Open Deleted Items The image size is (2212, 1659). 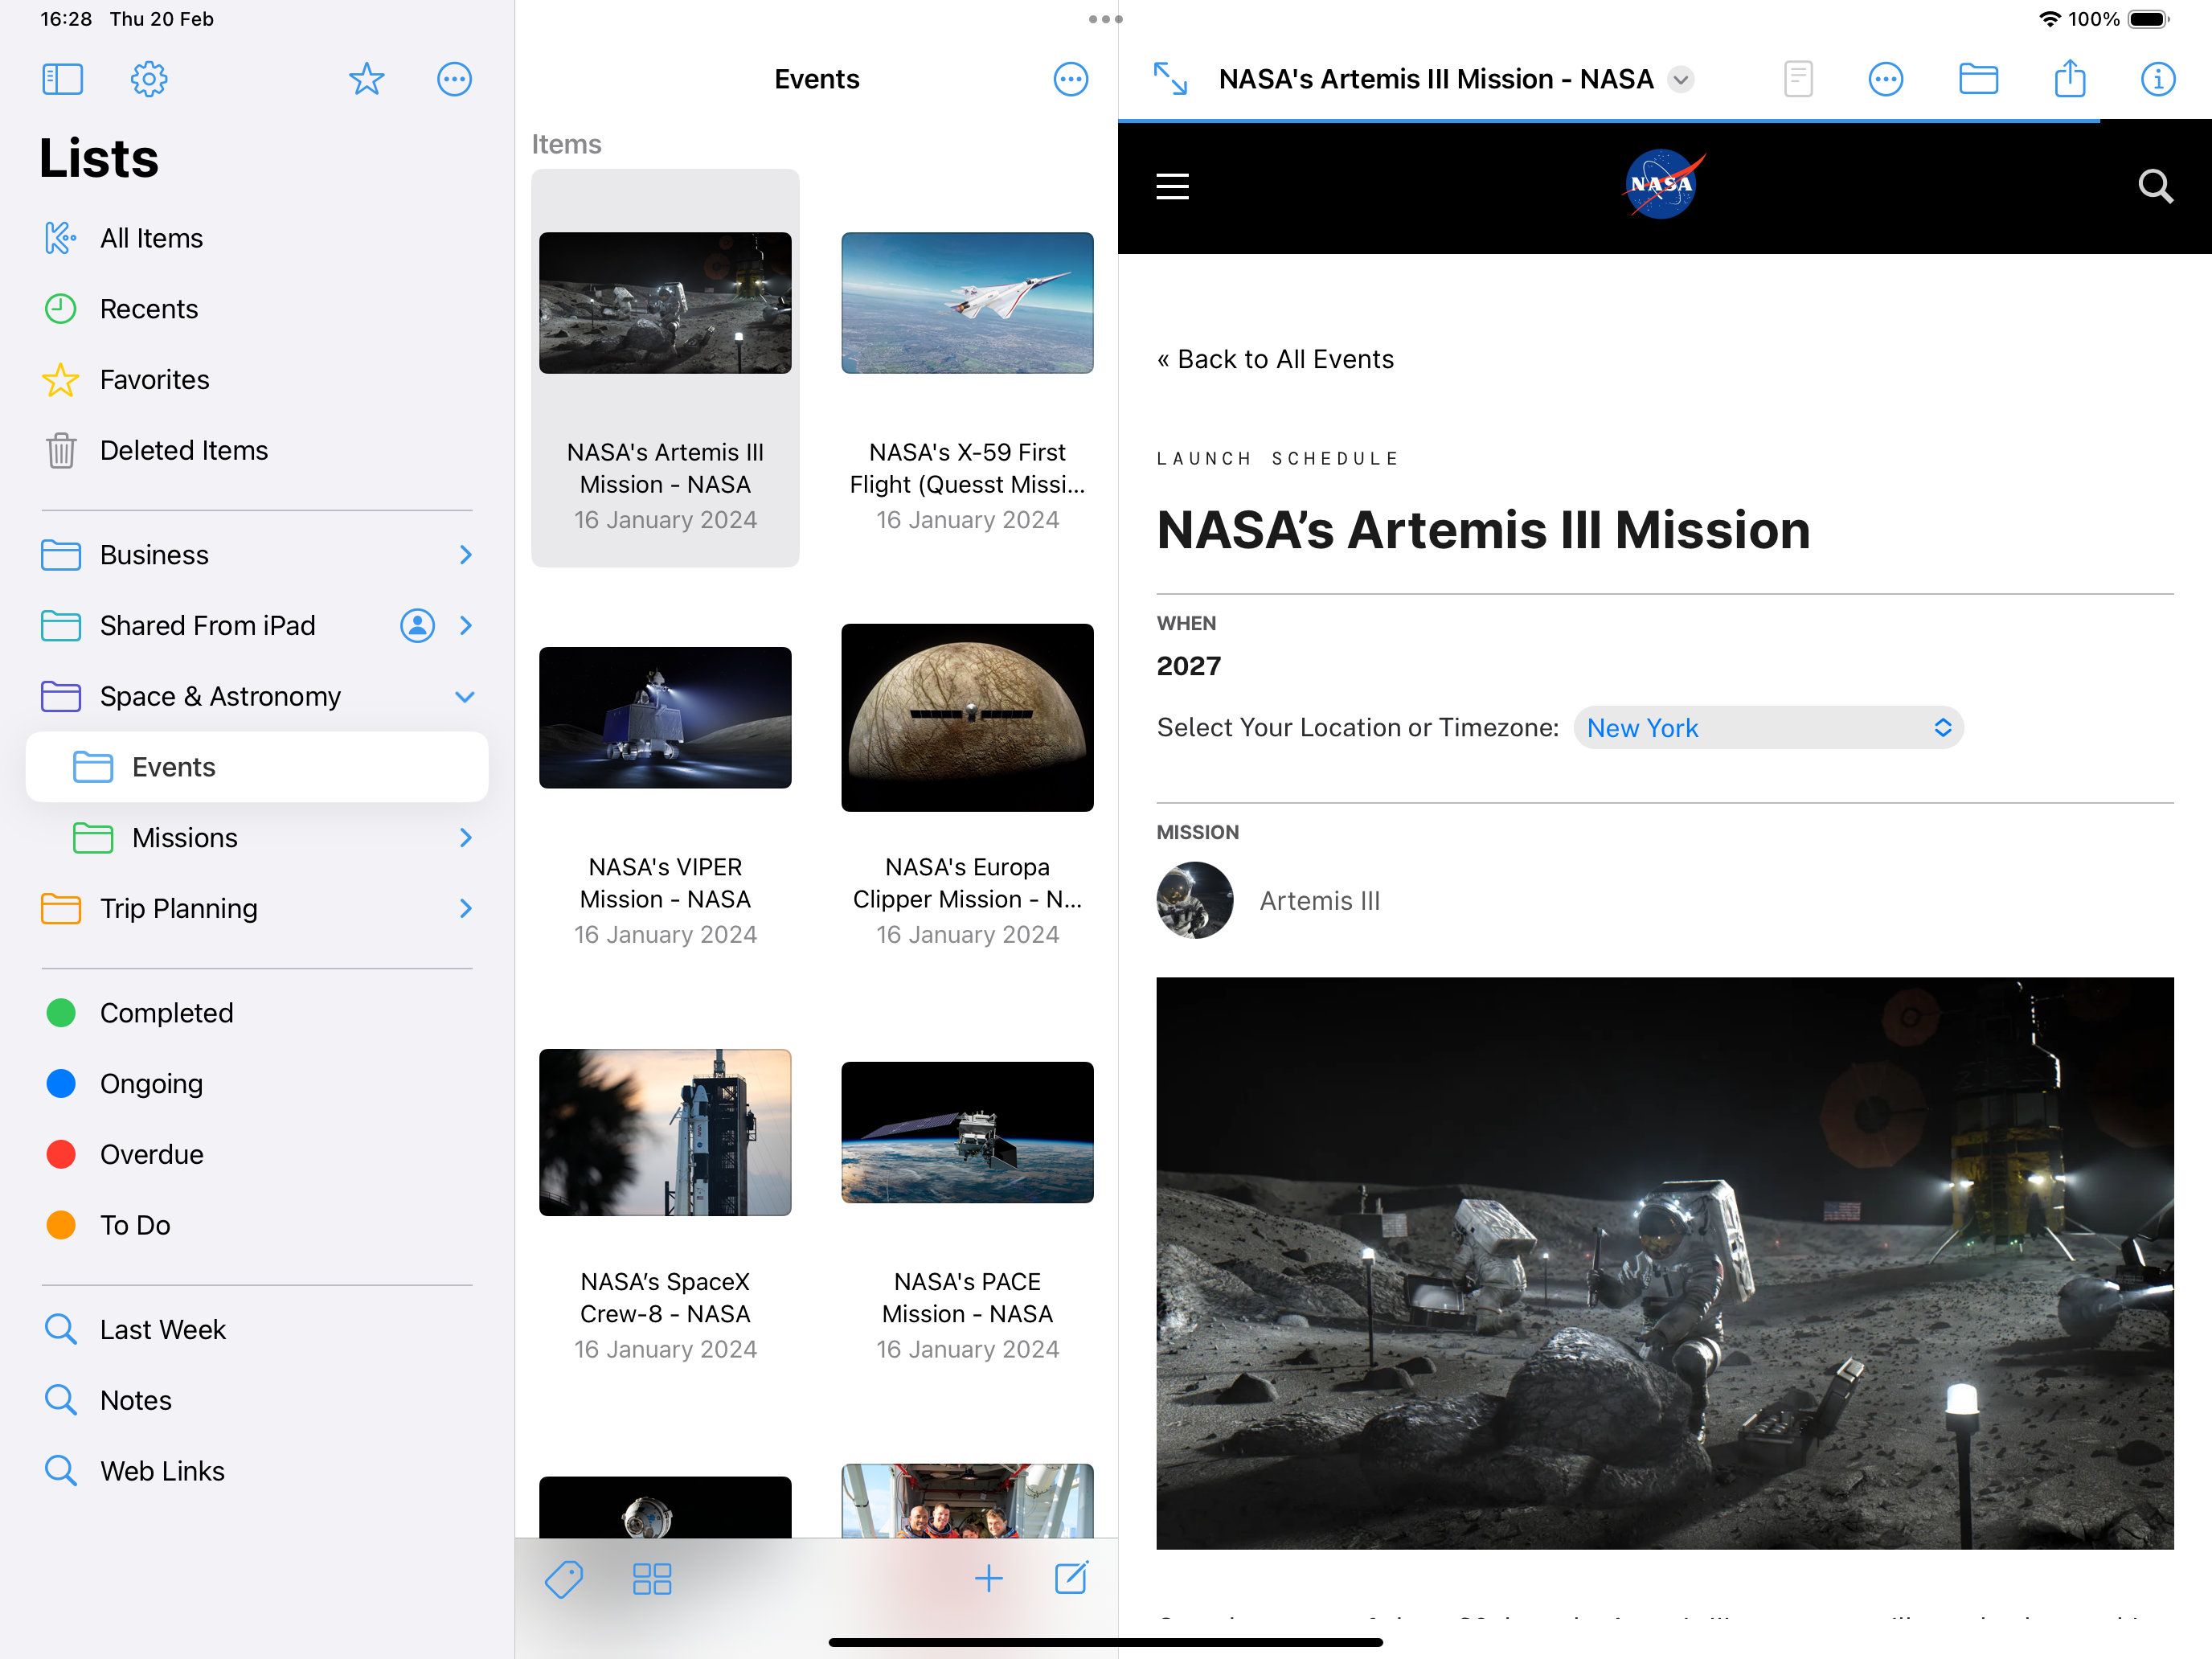[x=256, y=450]
